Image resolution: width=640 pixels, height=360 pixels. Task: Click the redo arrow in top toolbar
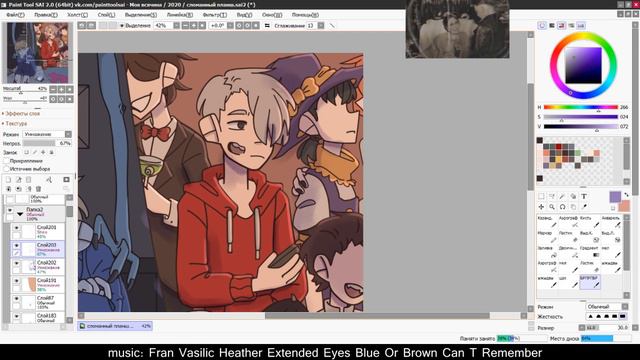pos(91,26)
